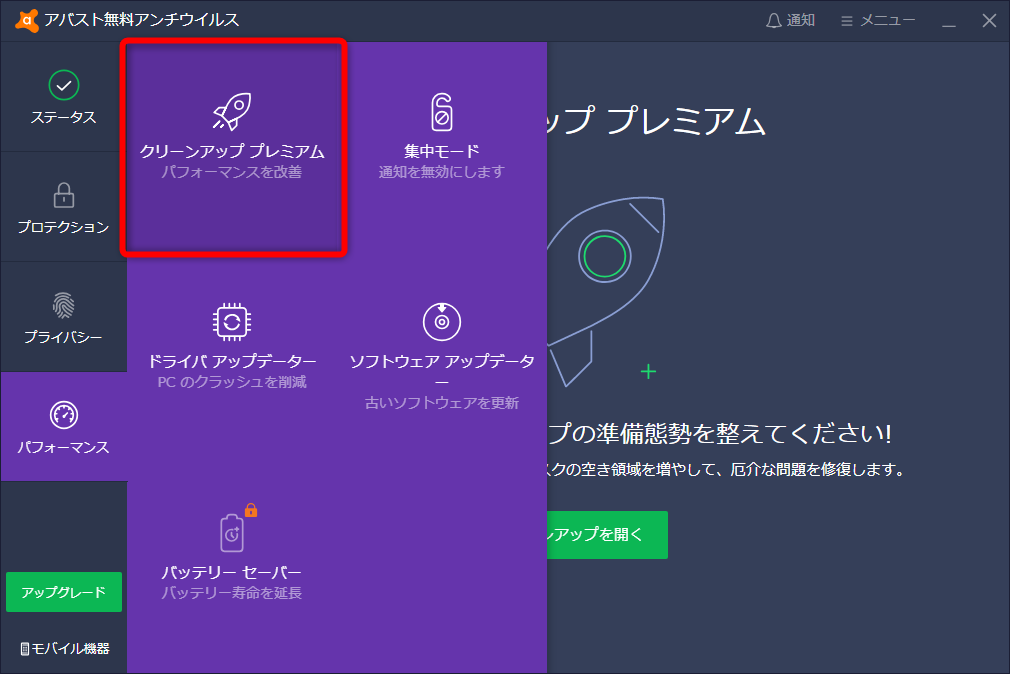
Task: Click パフォーマンスを改善 subtitle under cleanup tile
Action: click(x=232, y=171)
